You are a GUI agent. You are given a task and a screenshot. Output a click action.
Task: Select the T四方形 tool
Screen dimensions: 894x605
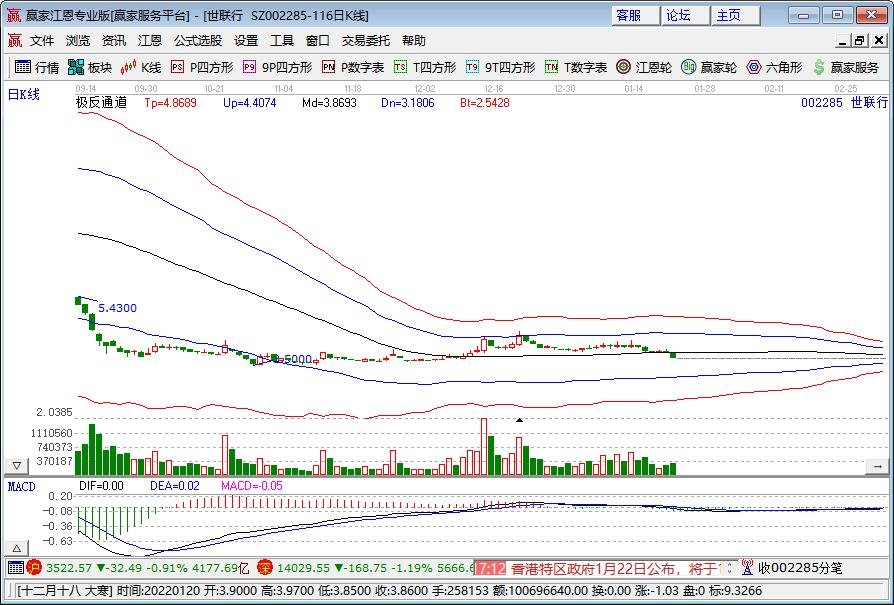(x=425, y=67)
